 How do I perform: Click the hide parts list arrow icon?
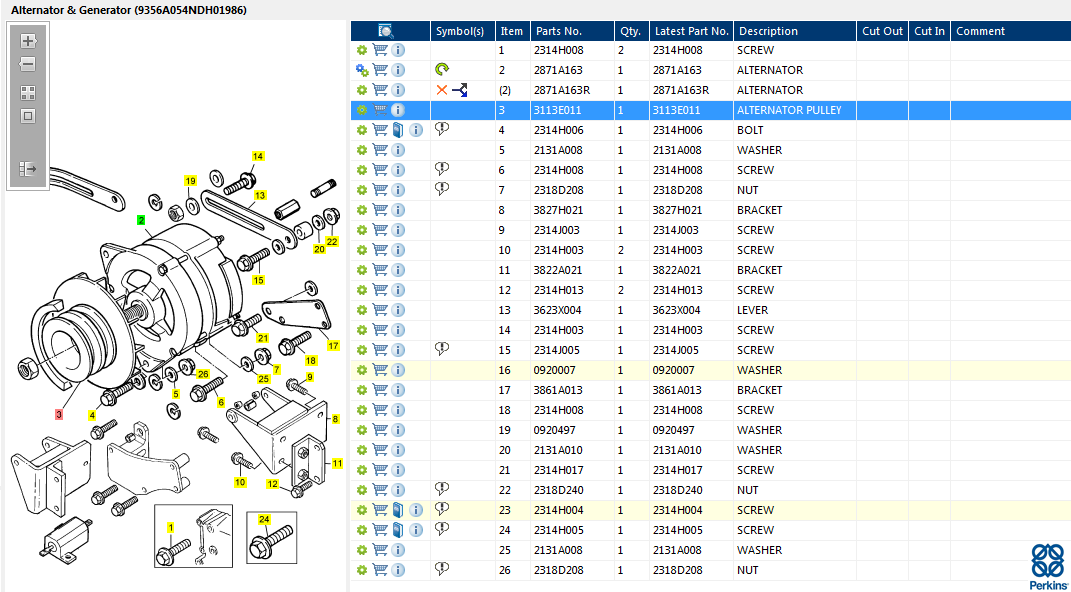tap(28, 169)
